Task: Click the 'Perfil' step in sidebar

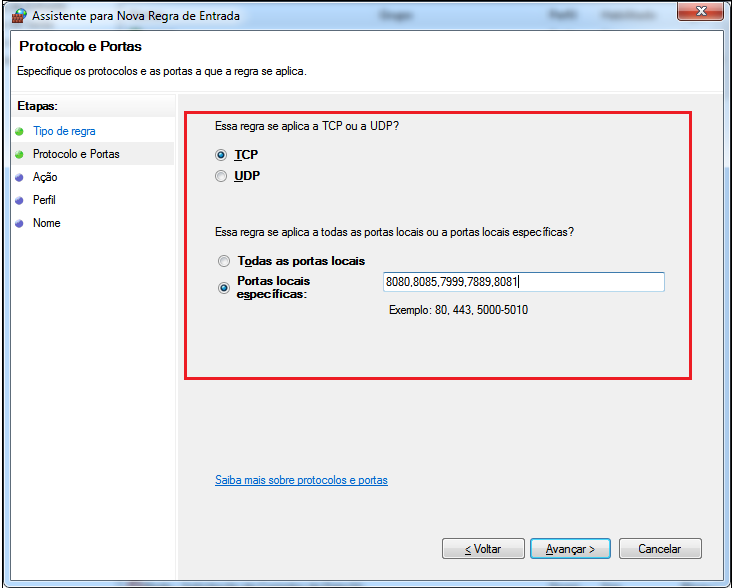Action: [44, 200]
